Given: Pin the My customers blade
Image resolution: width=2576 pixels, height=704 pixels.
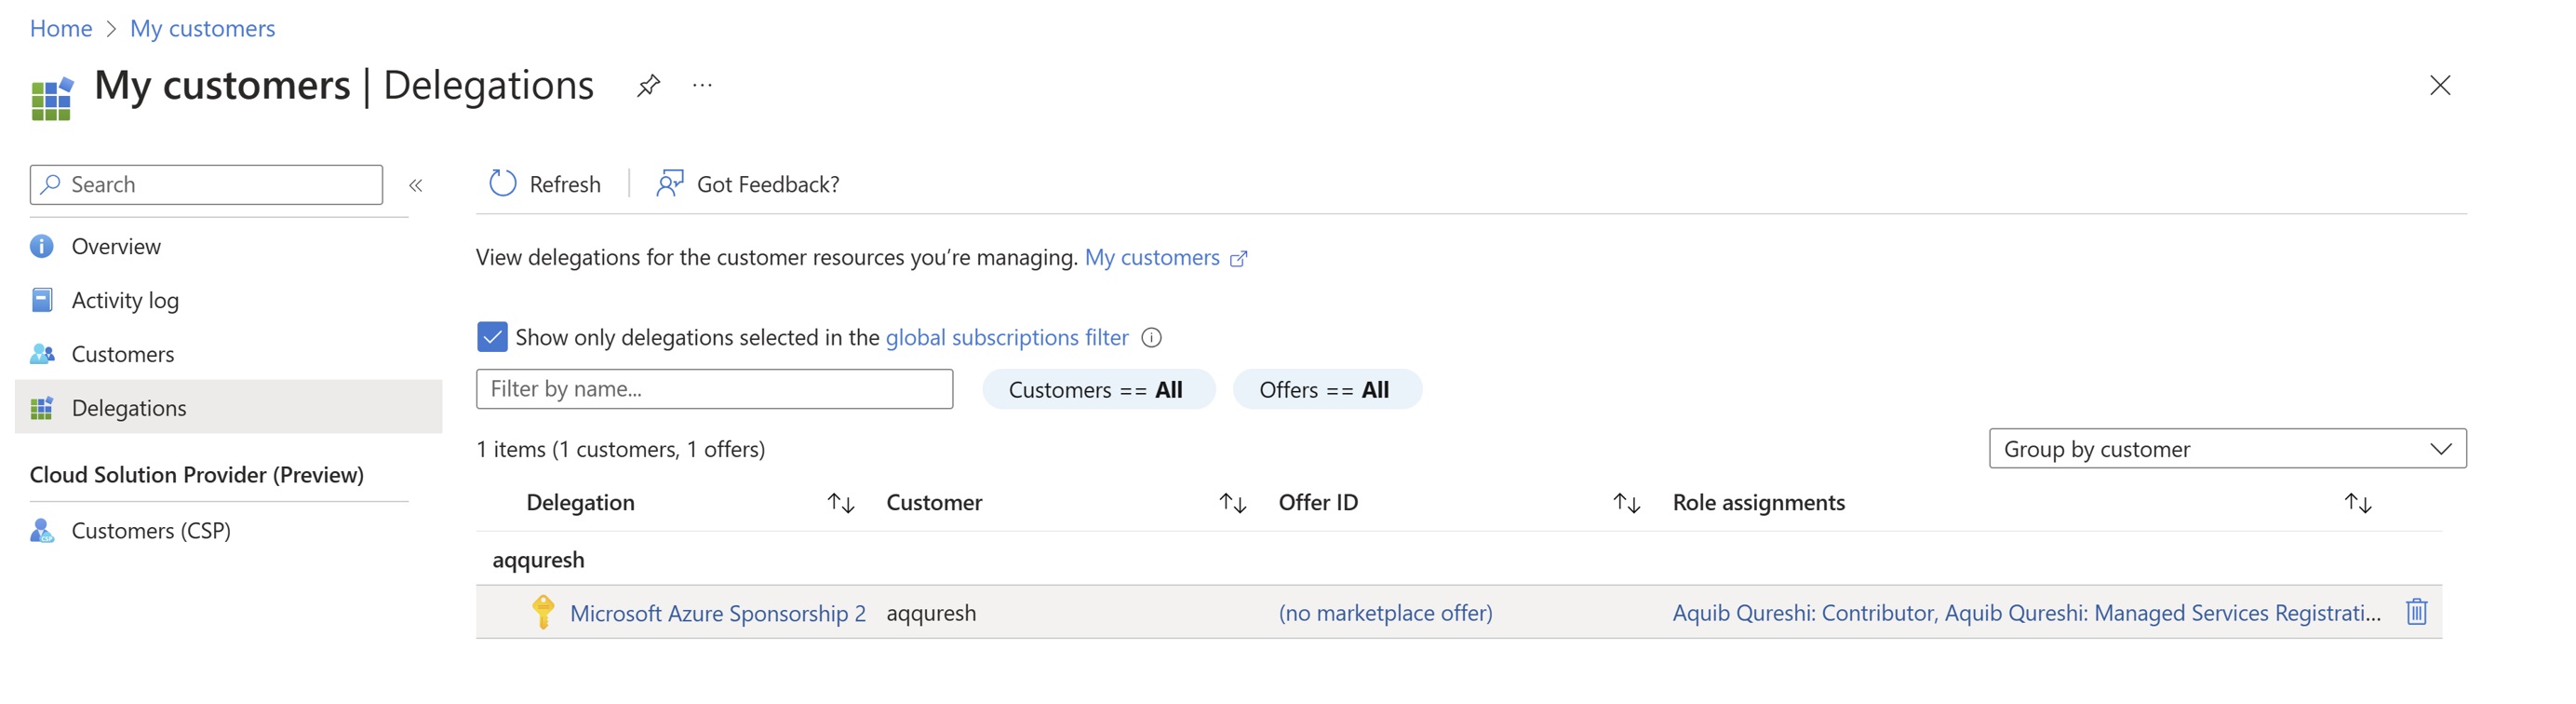Looking at the screenshot, I should (648, 86).
